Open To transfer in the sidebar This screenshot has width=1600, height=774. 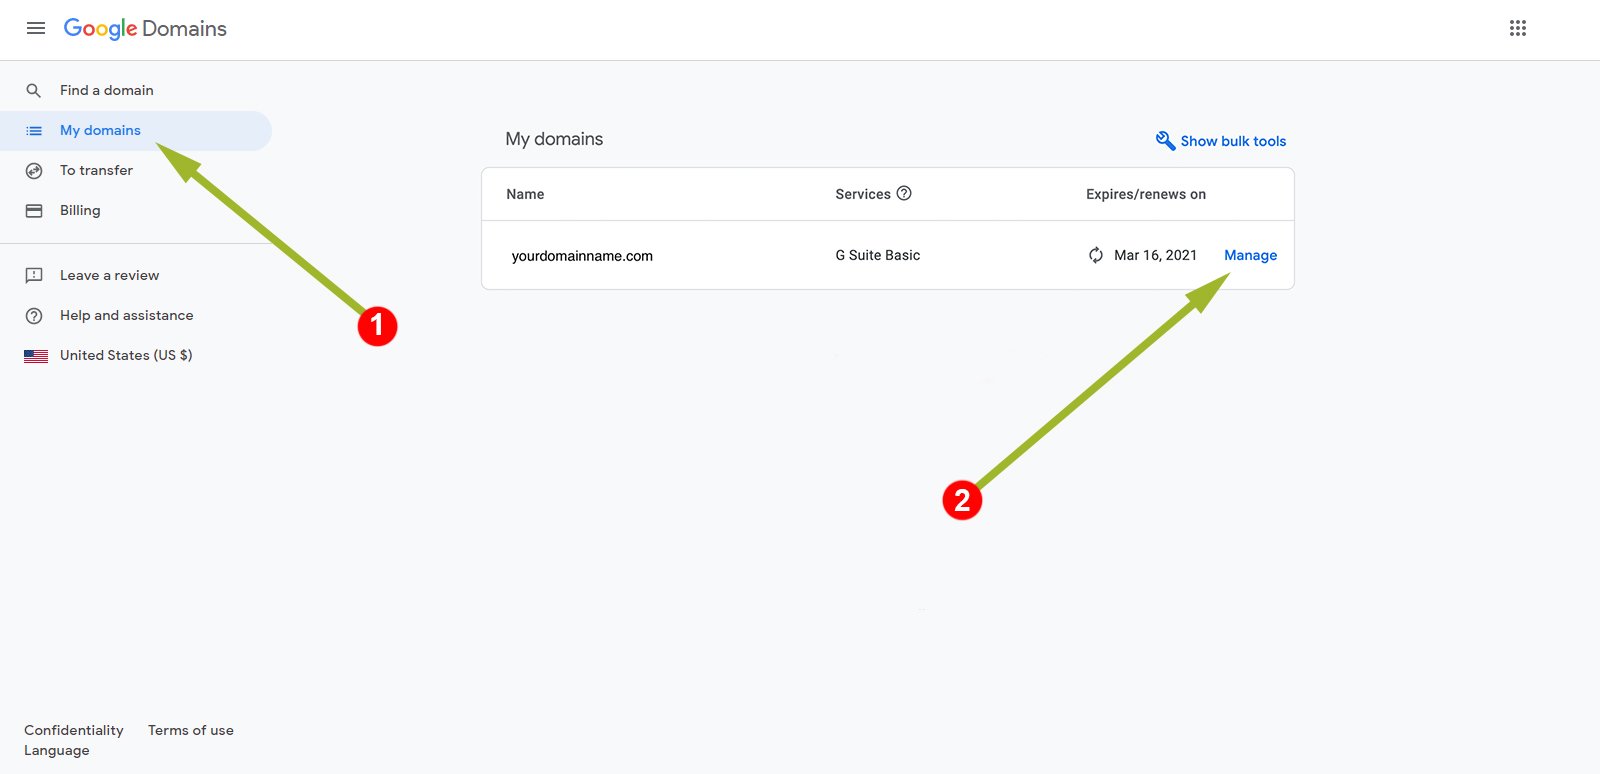pos(96,170)
